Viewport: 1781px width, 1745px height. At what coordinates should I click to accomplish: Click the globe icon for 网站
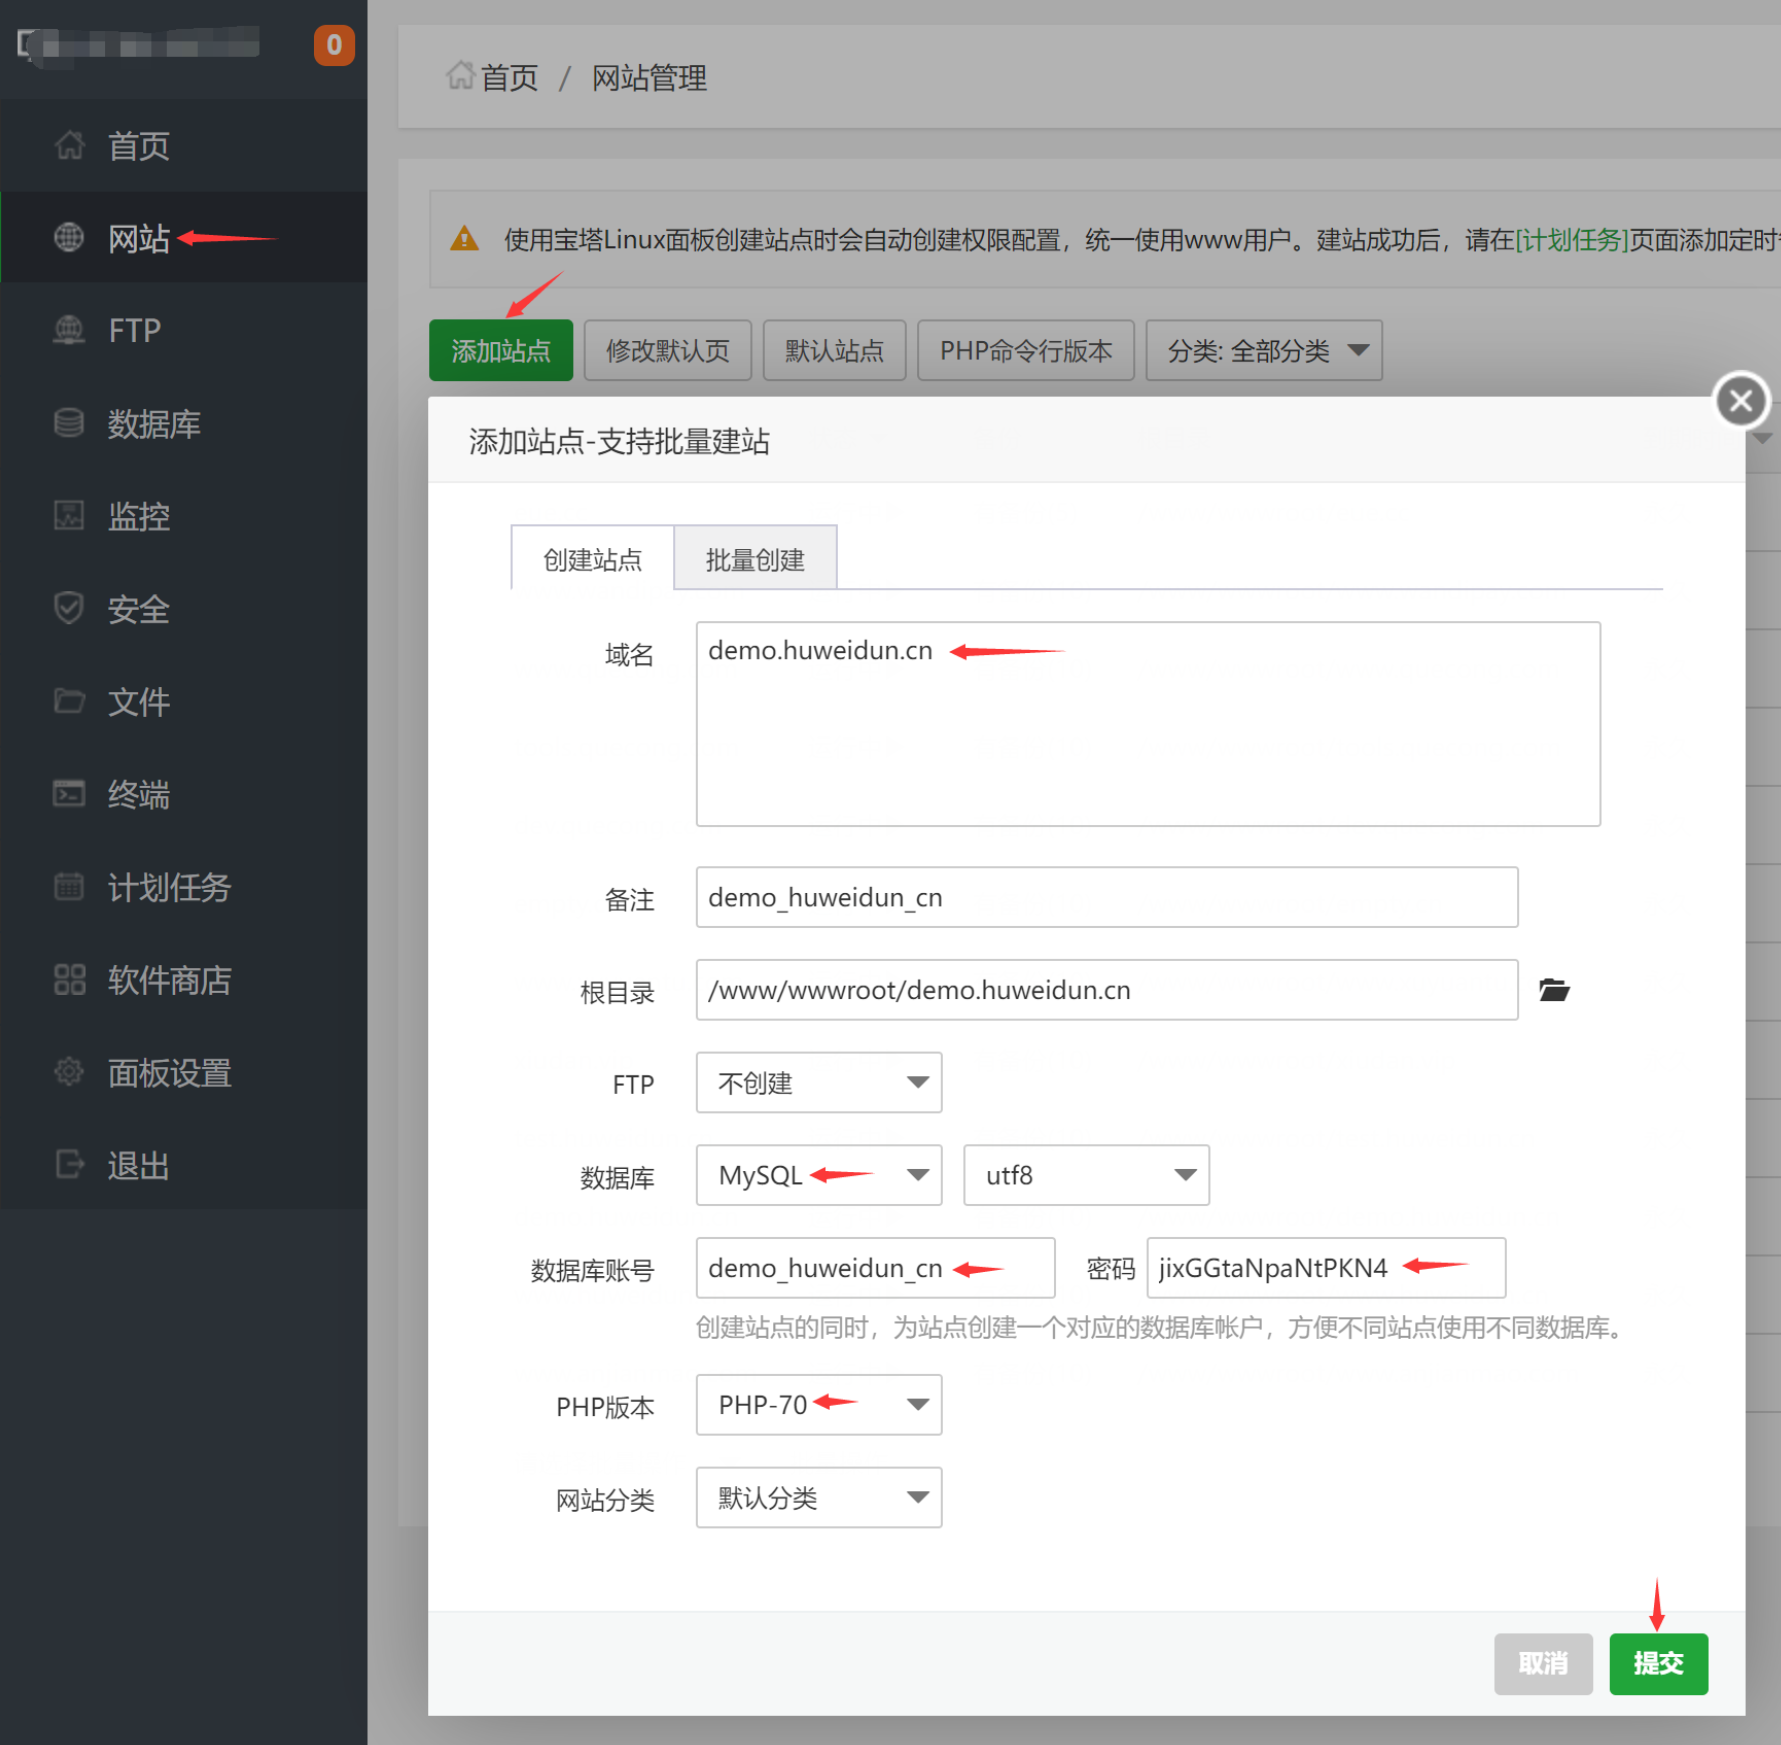click(x=69, y=238)
